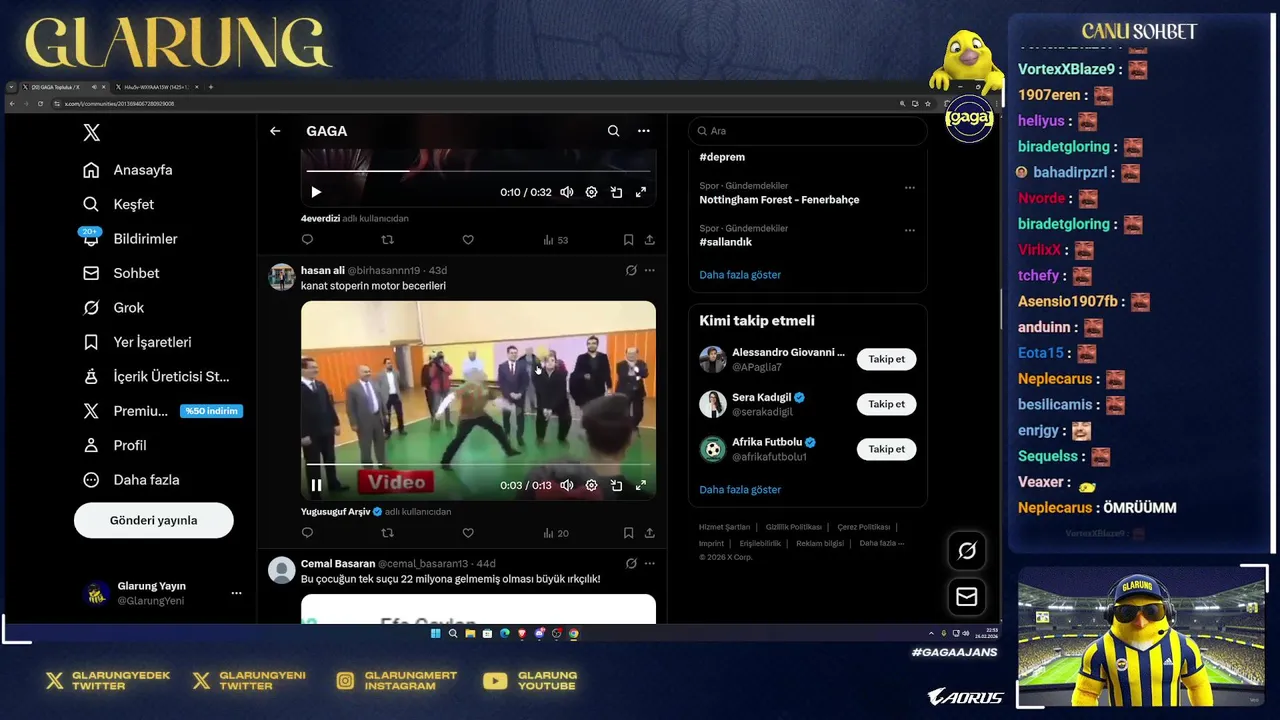The height and width of the screenshot is (720, 1280).
Task: Open more options on Cemal Basaran's post
Action: click(650, 563)
